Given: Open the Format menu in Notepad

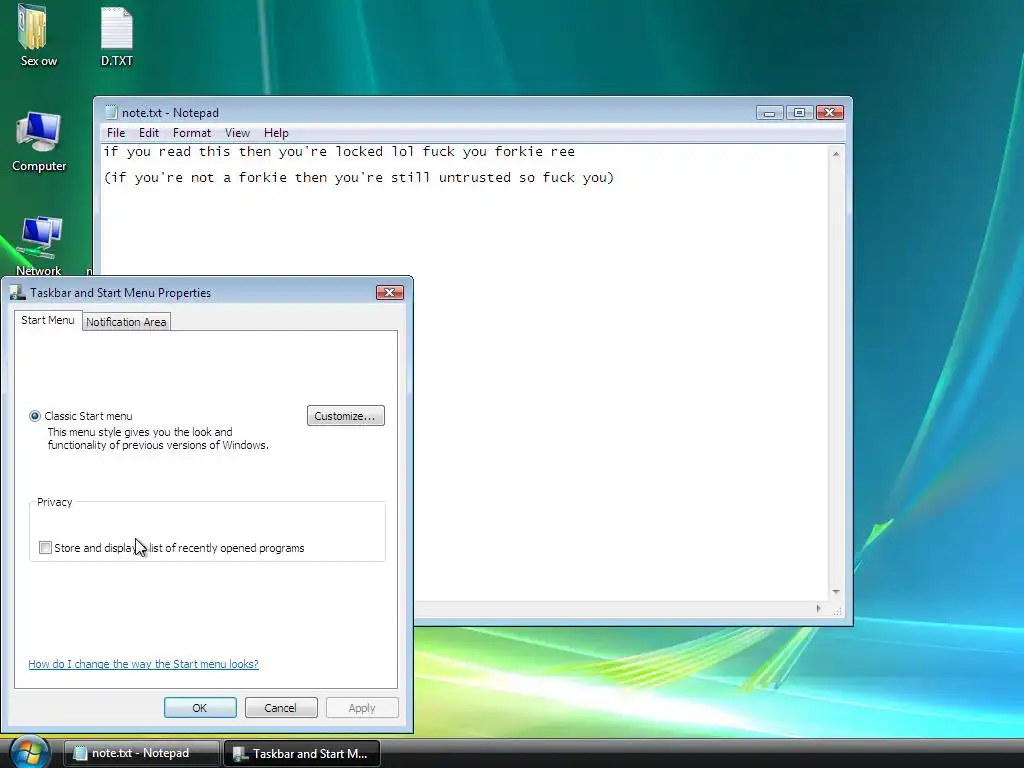Looking at the screenshot, I should [191, 133].
